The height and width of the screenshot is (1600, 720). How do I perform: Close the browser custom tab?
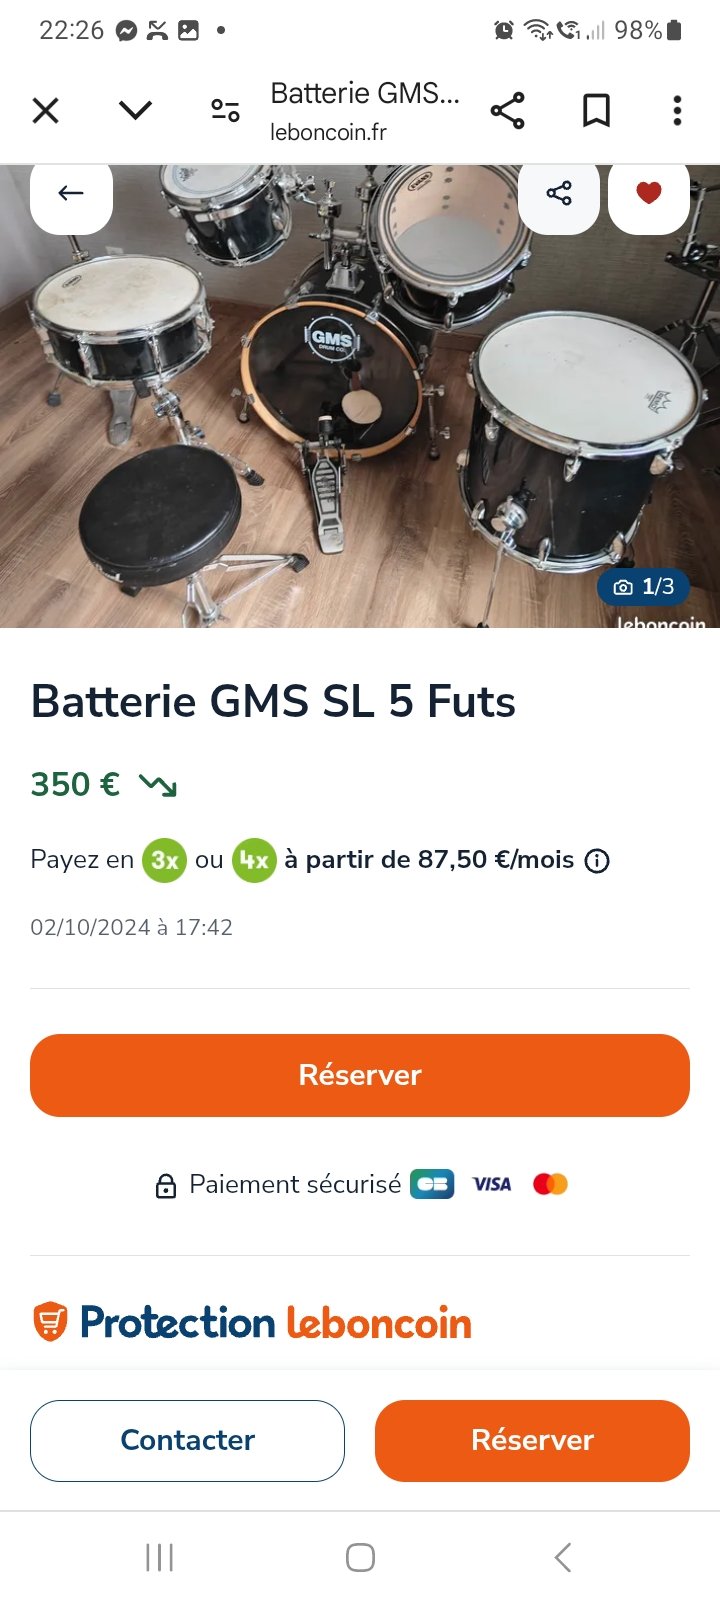pyautogui.click(x=46, y=110)
